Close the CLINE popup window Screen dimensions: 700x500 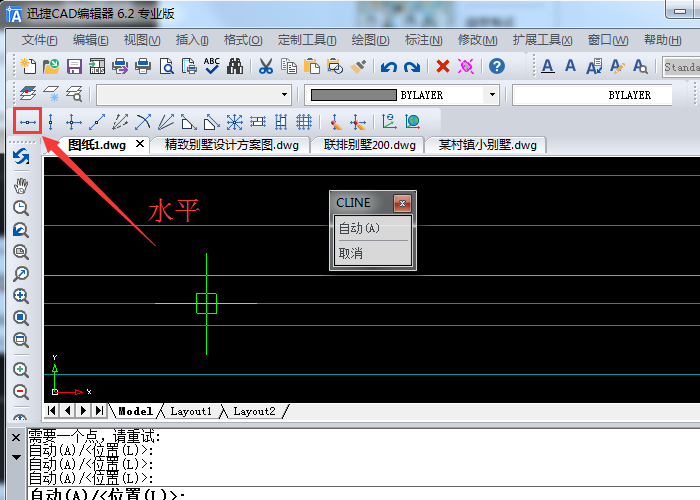pyautogui.click(x=402, y=204)
